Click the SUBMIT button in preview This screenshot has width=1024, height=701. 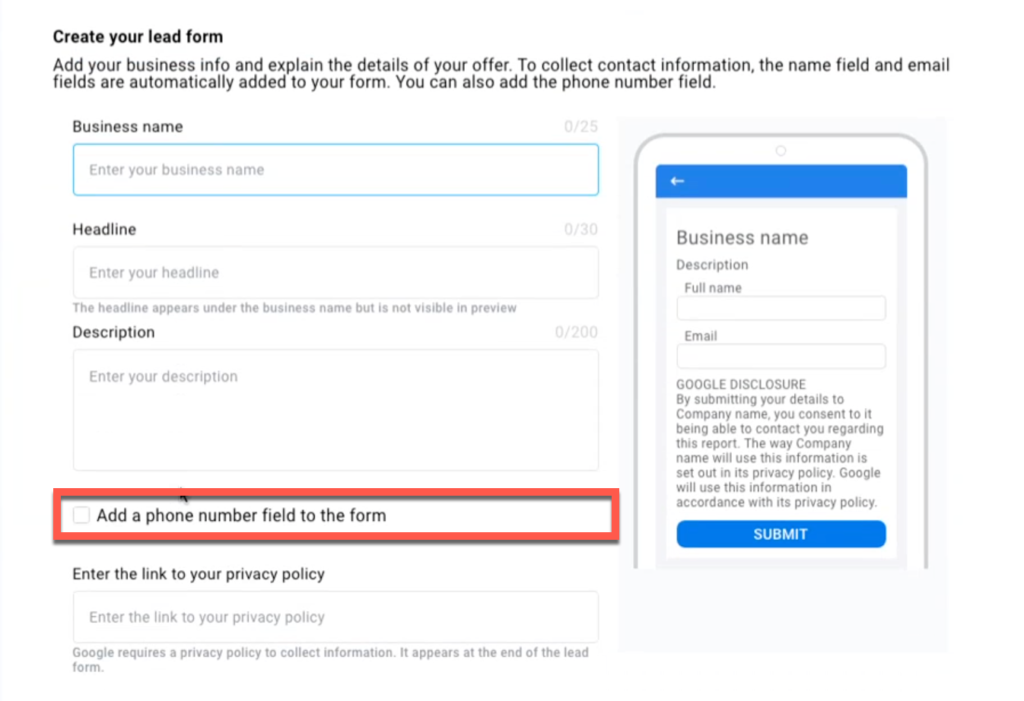[x=781, y=534]
